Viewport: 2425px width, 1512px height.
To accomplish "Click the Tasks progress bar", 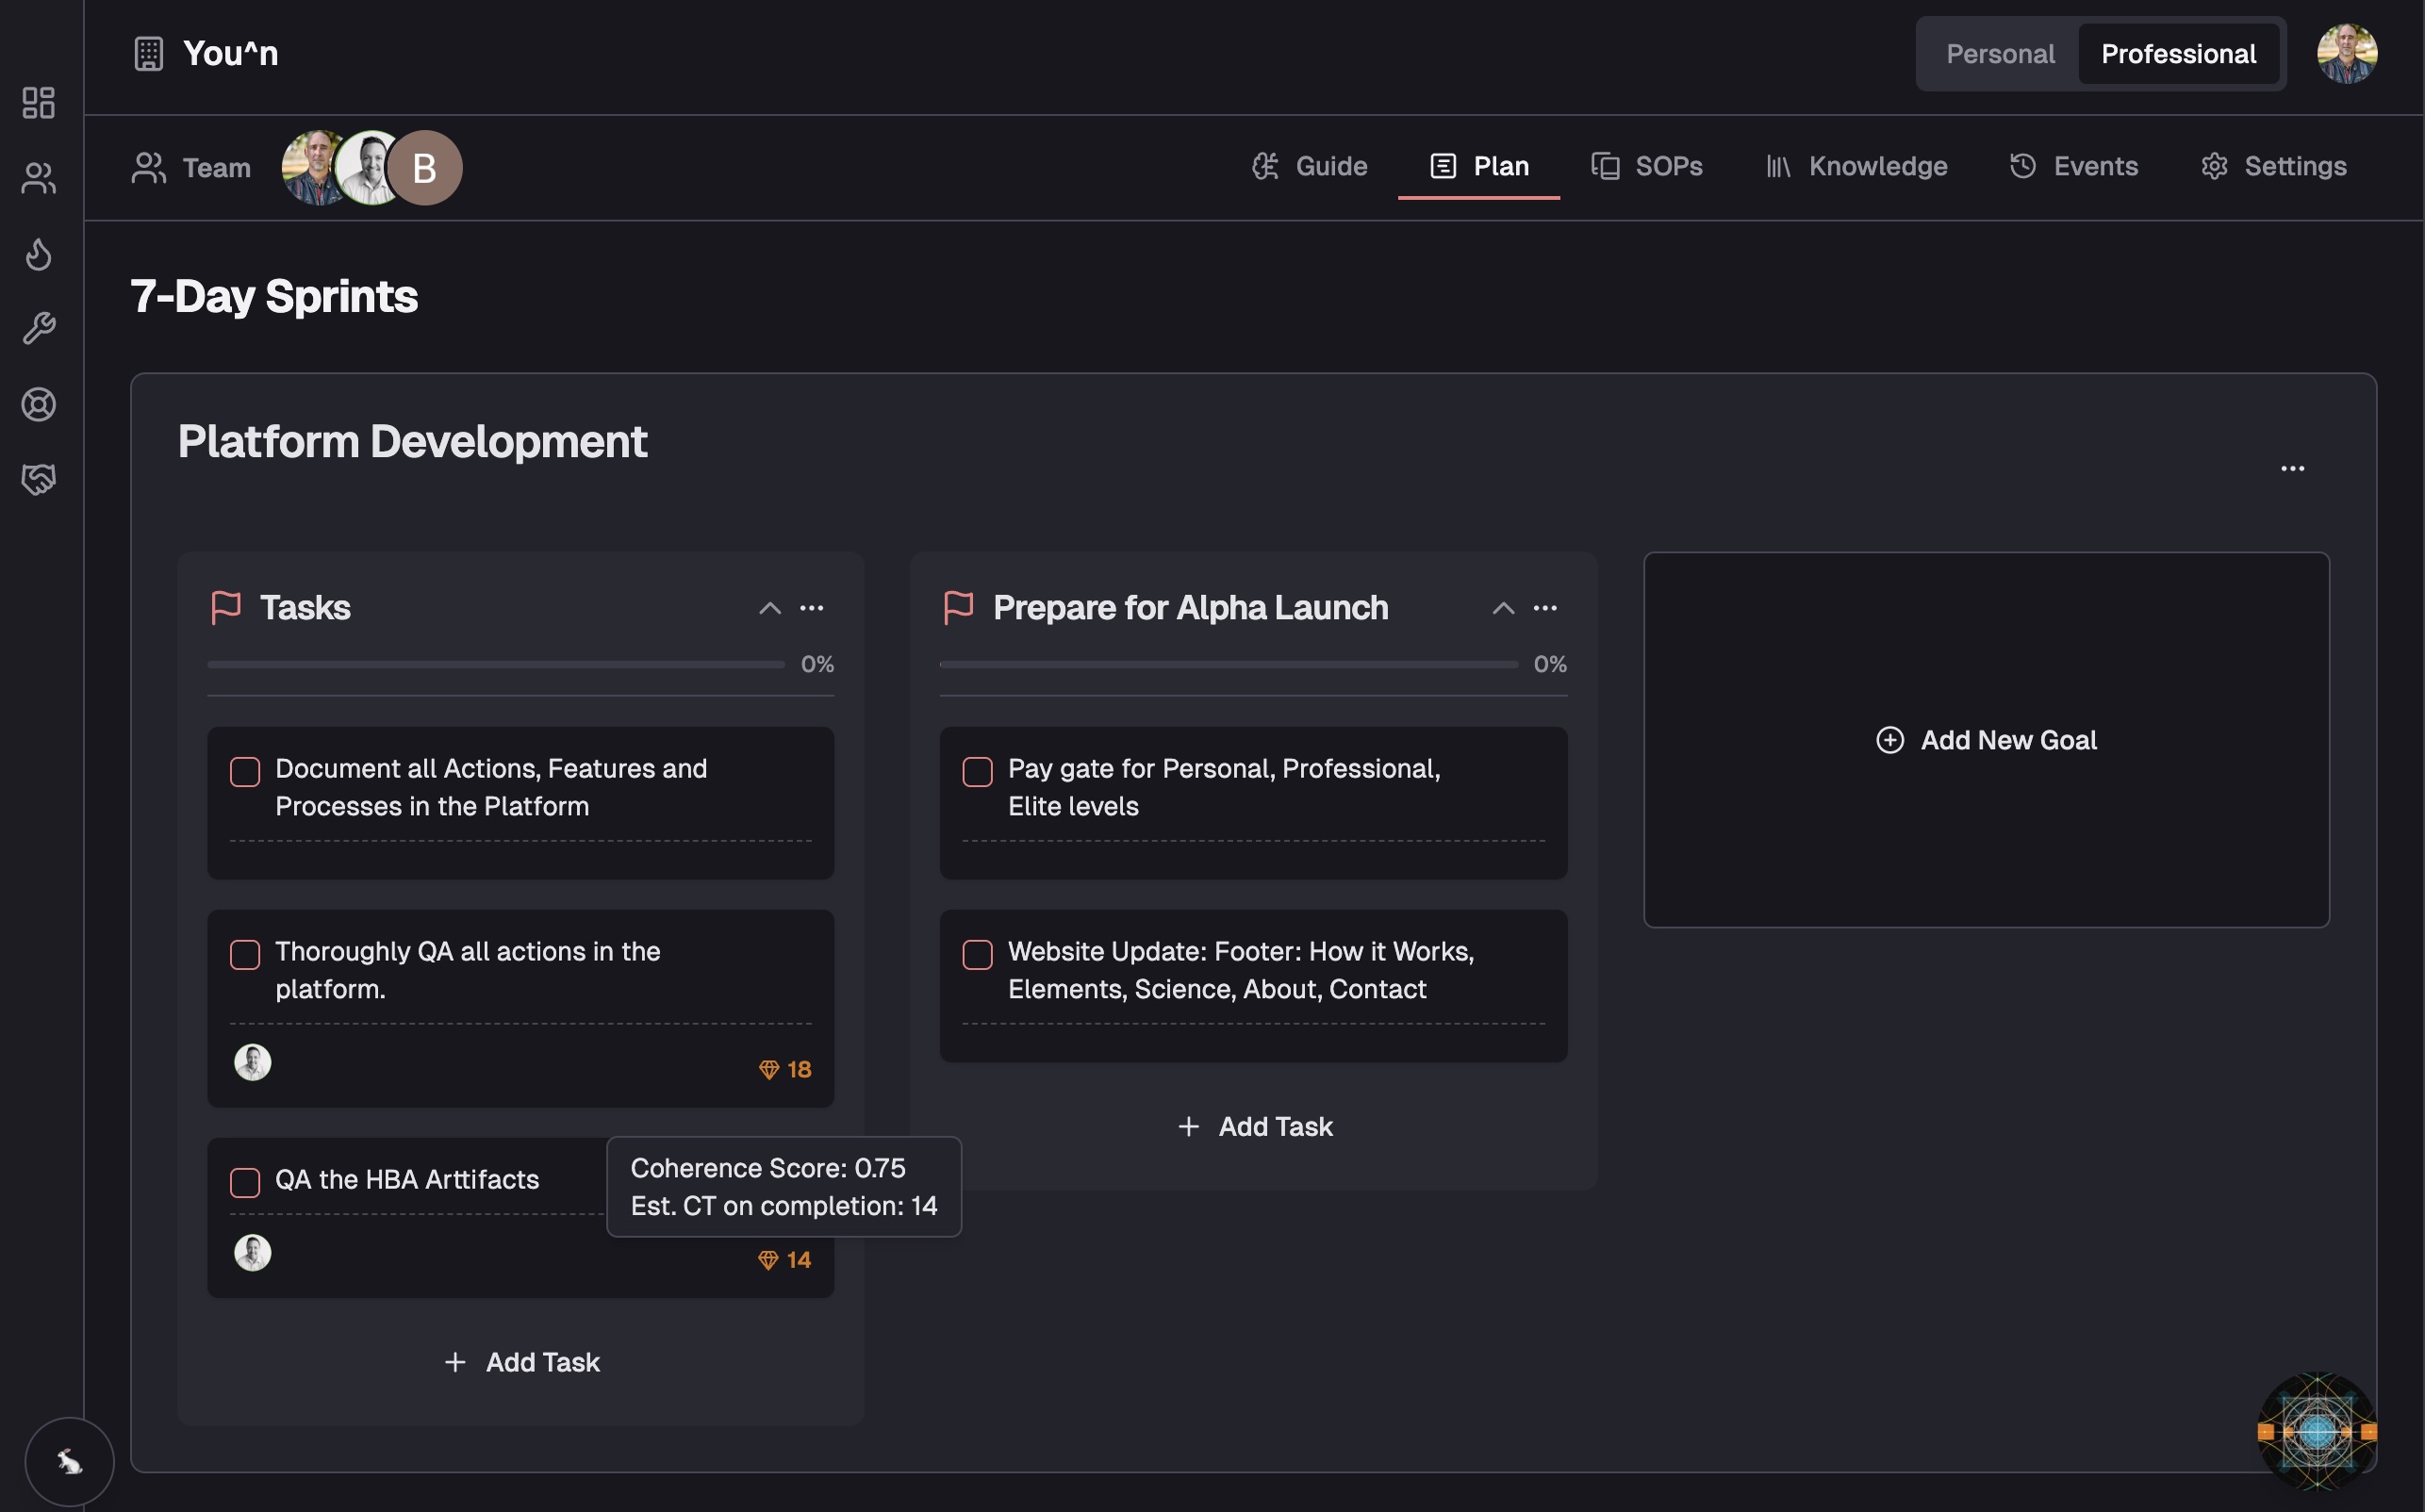I will coord(494,663).
